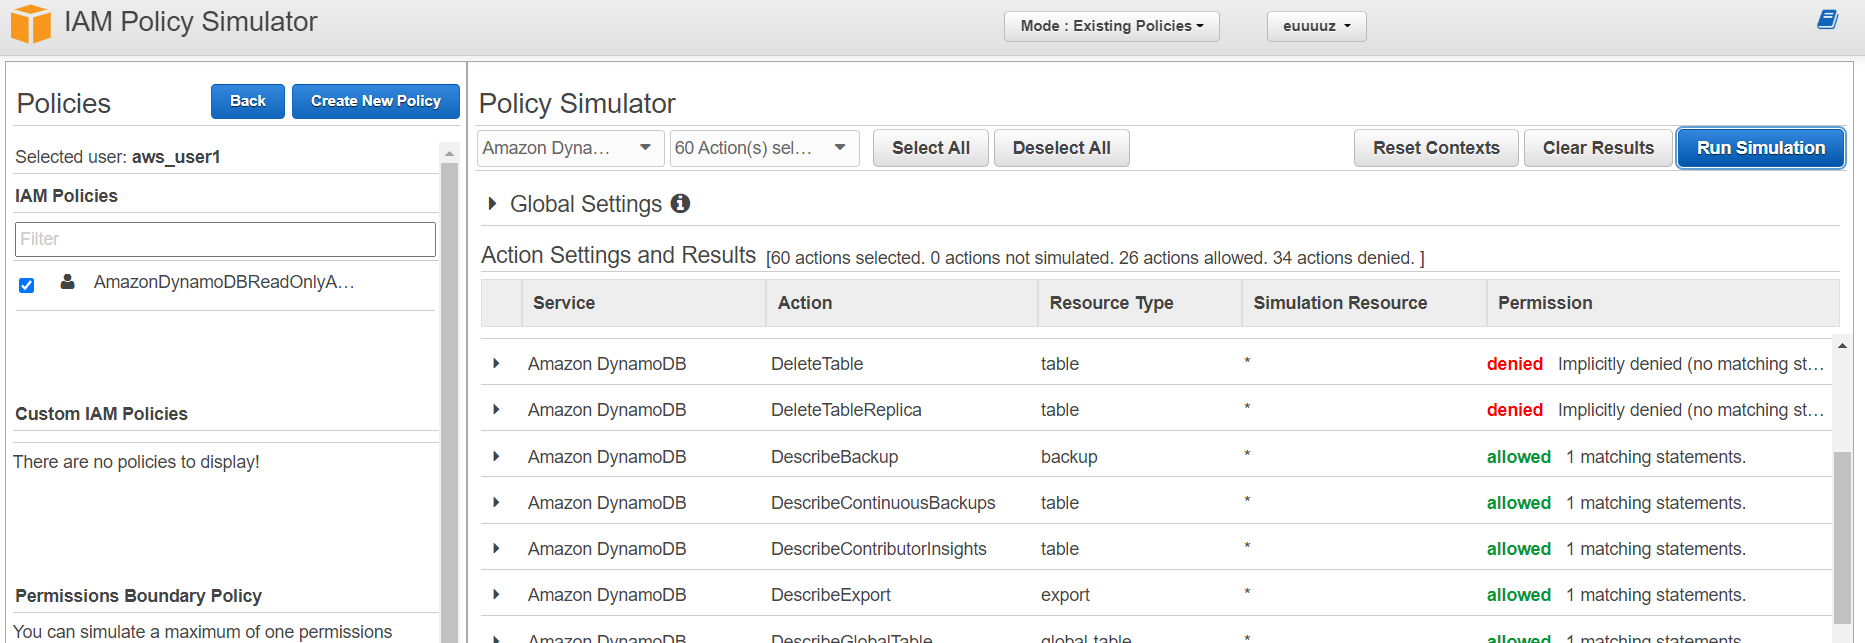Click the export resource type cell
The image size is (1865, 643).
1065,595
